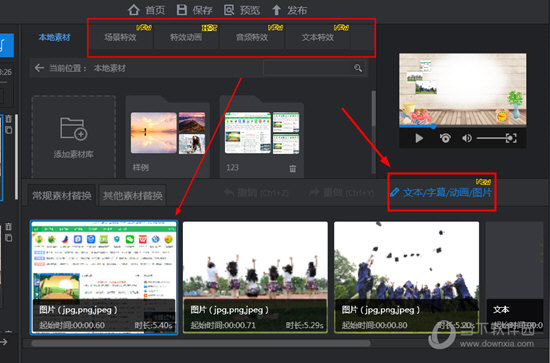Click 重做 (Ctrl+Y) redo button

[x=342, y=193]
